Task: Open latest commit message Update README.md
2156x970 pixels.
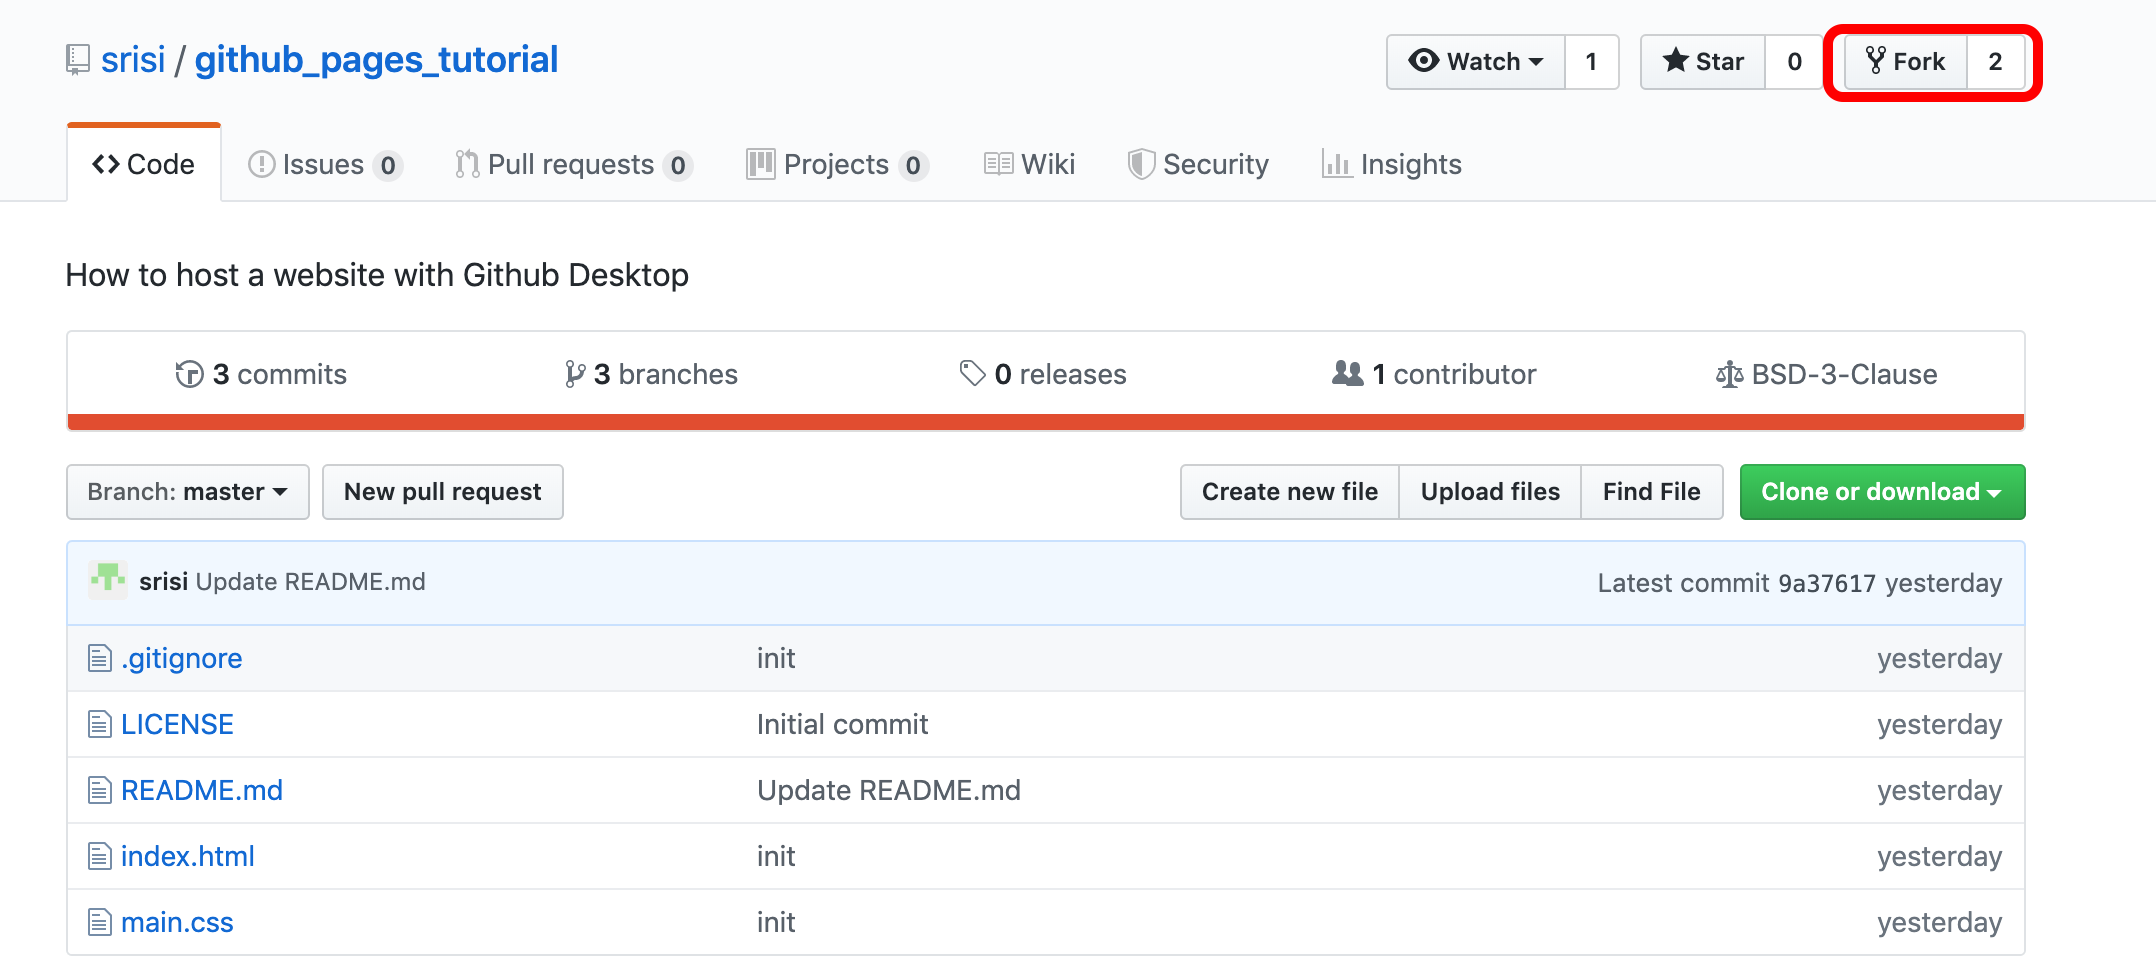Action: [311, 581]
